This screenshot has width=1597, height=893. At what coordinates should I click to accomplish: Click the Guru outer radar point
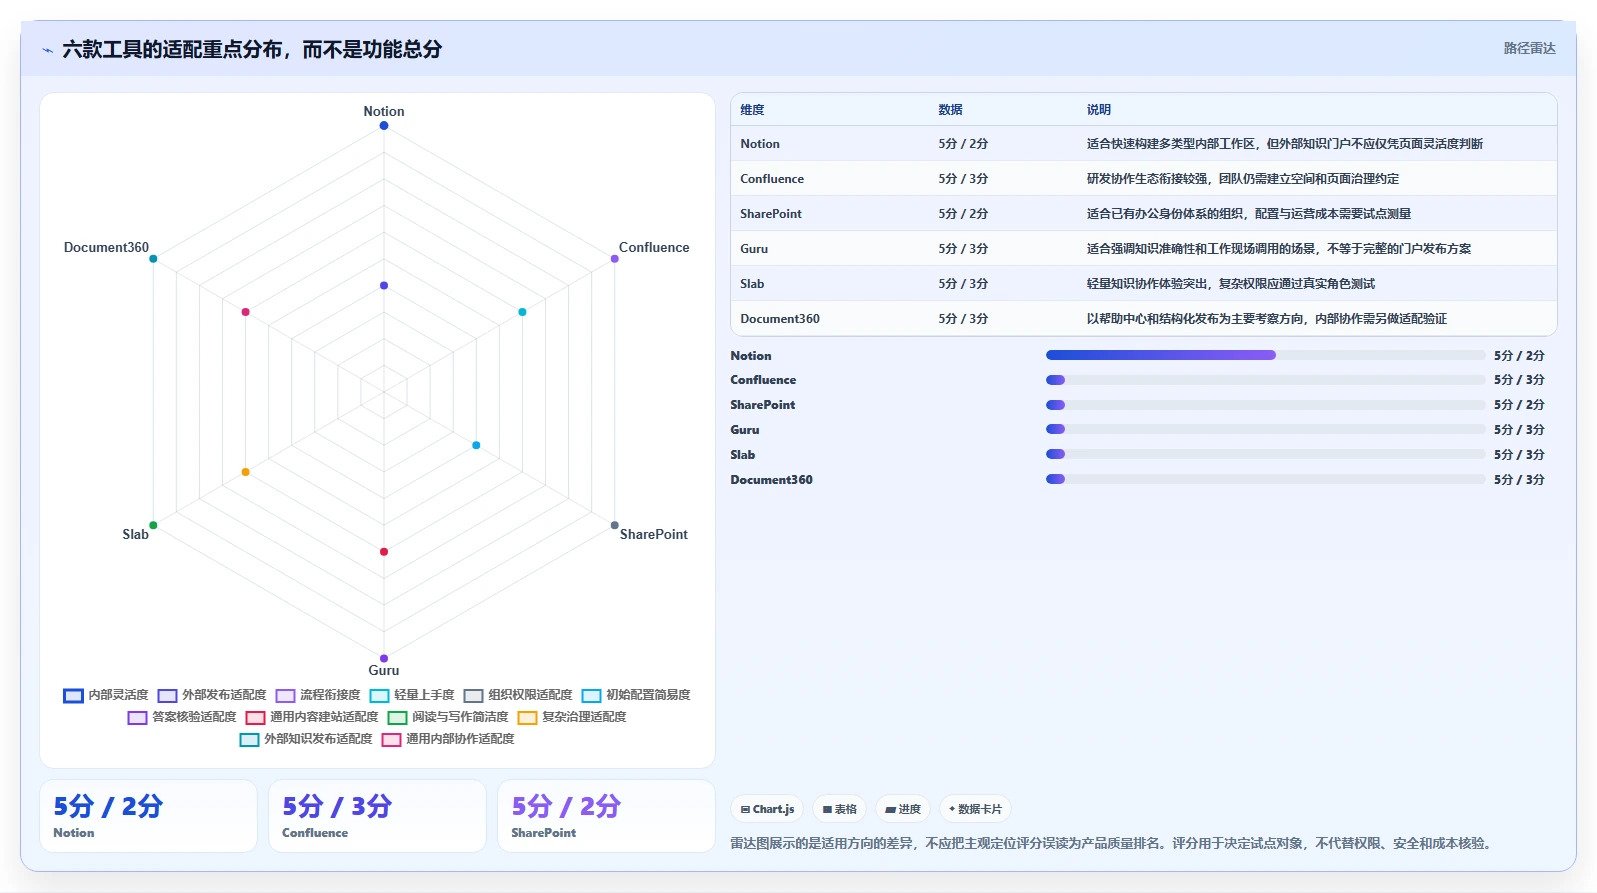click(x=384, y=658)
